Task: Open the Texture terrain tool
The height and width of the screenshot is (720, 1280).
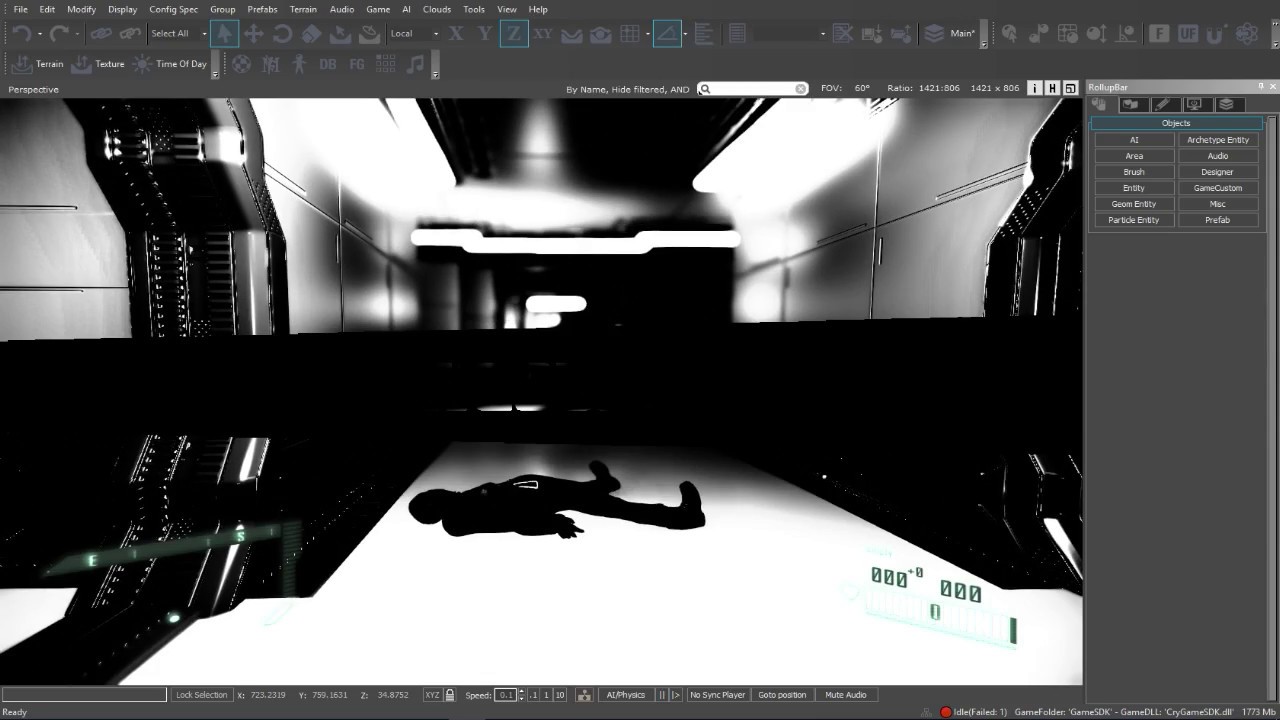Action: click(x=98, y=64)
